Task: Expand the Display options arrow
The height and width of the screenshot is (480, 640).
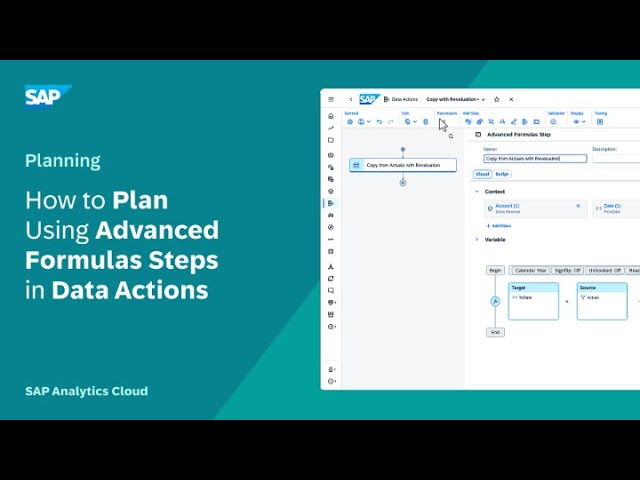Action: pos(584,122)
